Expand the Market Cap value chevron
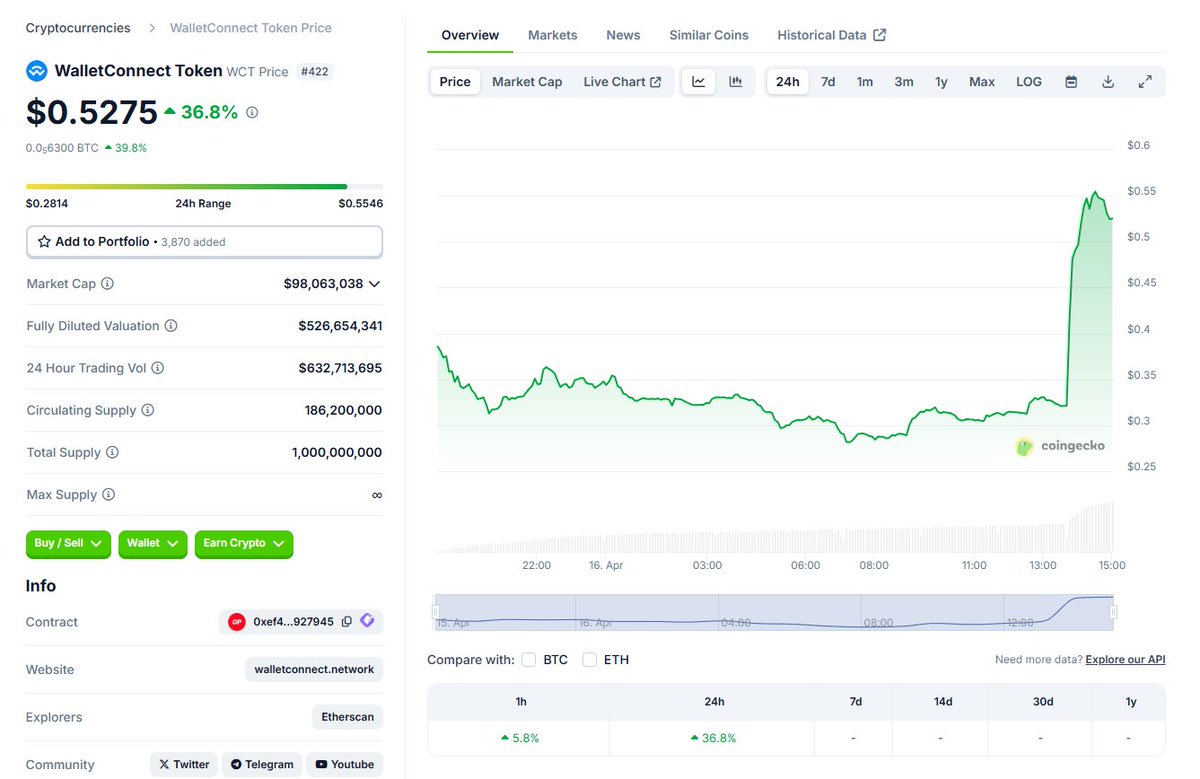The image size is (1200, 779). click(x=375, y=284)
